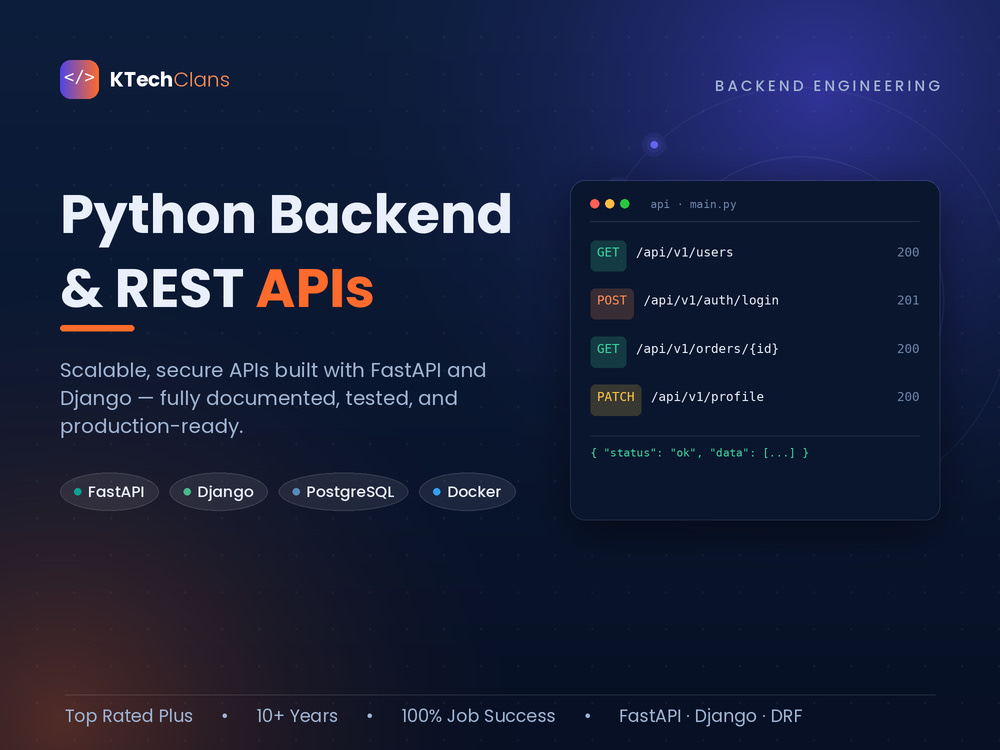
Task: Select the /api/v1/users endpoint path
Action: 685,253
